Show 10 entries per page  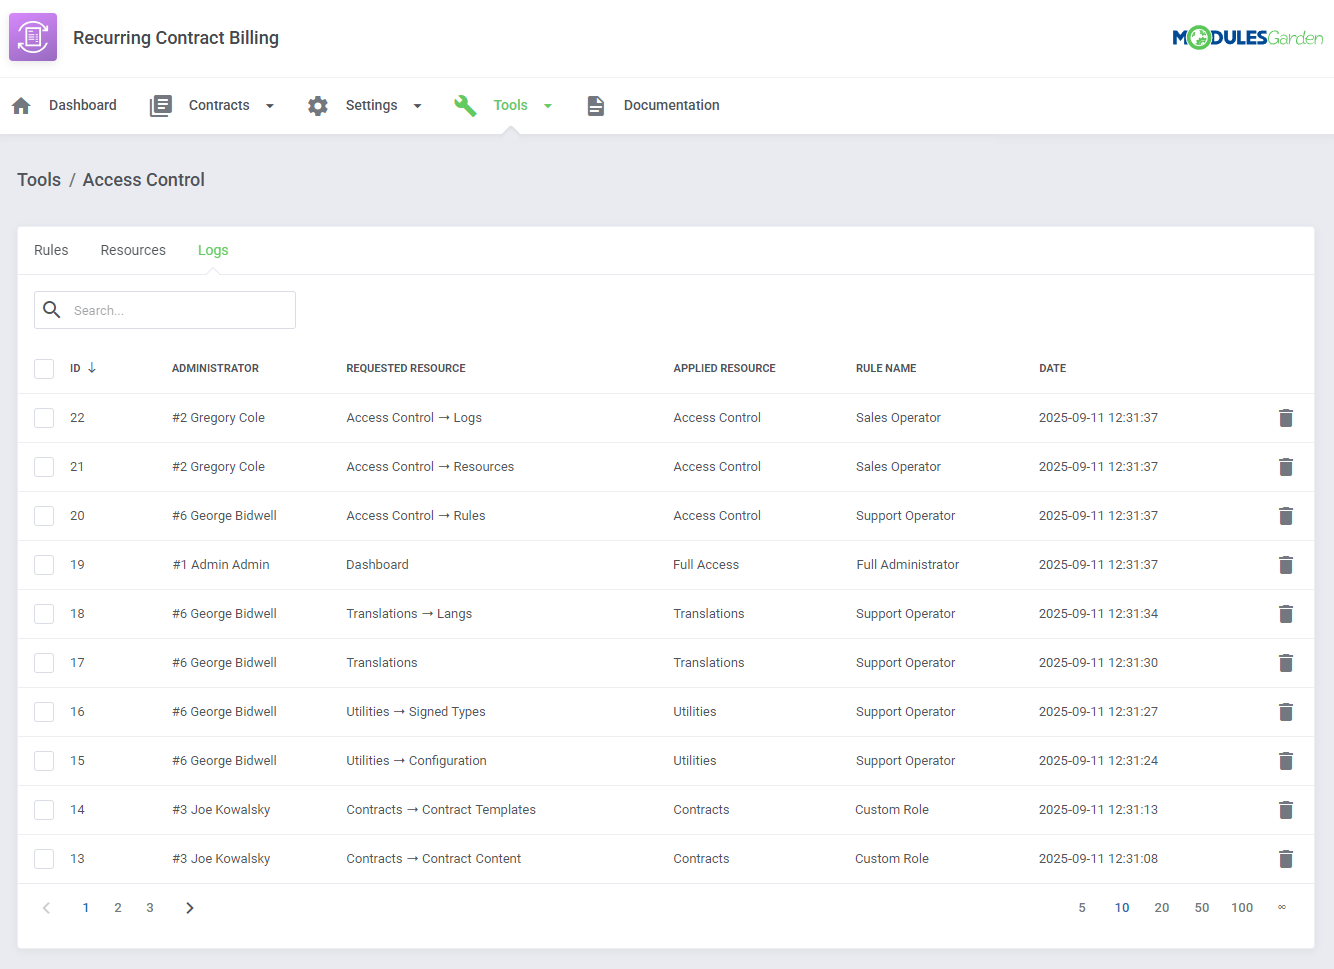(x=1122, y=908)
